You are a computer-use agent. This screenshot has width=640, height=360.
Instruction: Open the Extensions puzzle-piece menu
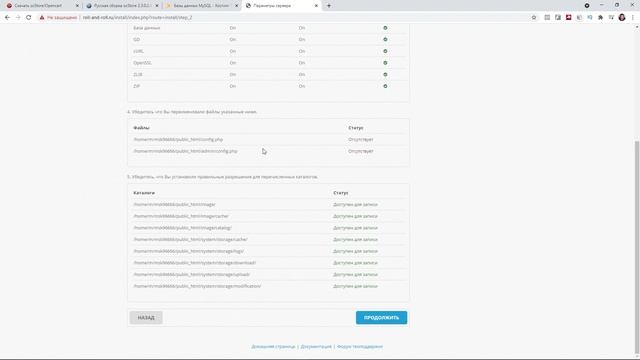600,18
